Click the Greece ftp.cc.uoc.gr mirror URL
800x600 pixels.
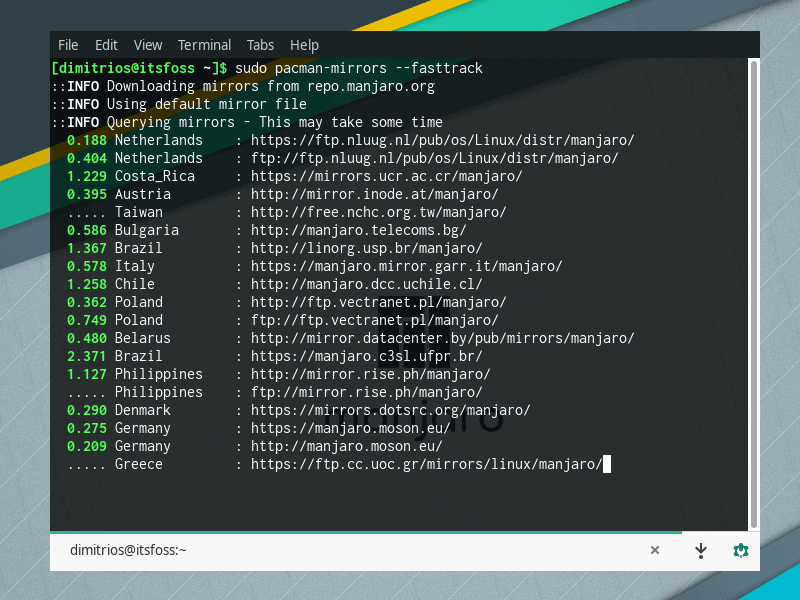click(x=426, y=464)
